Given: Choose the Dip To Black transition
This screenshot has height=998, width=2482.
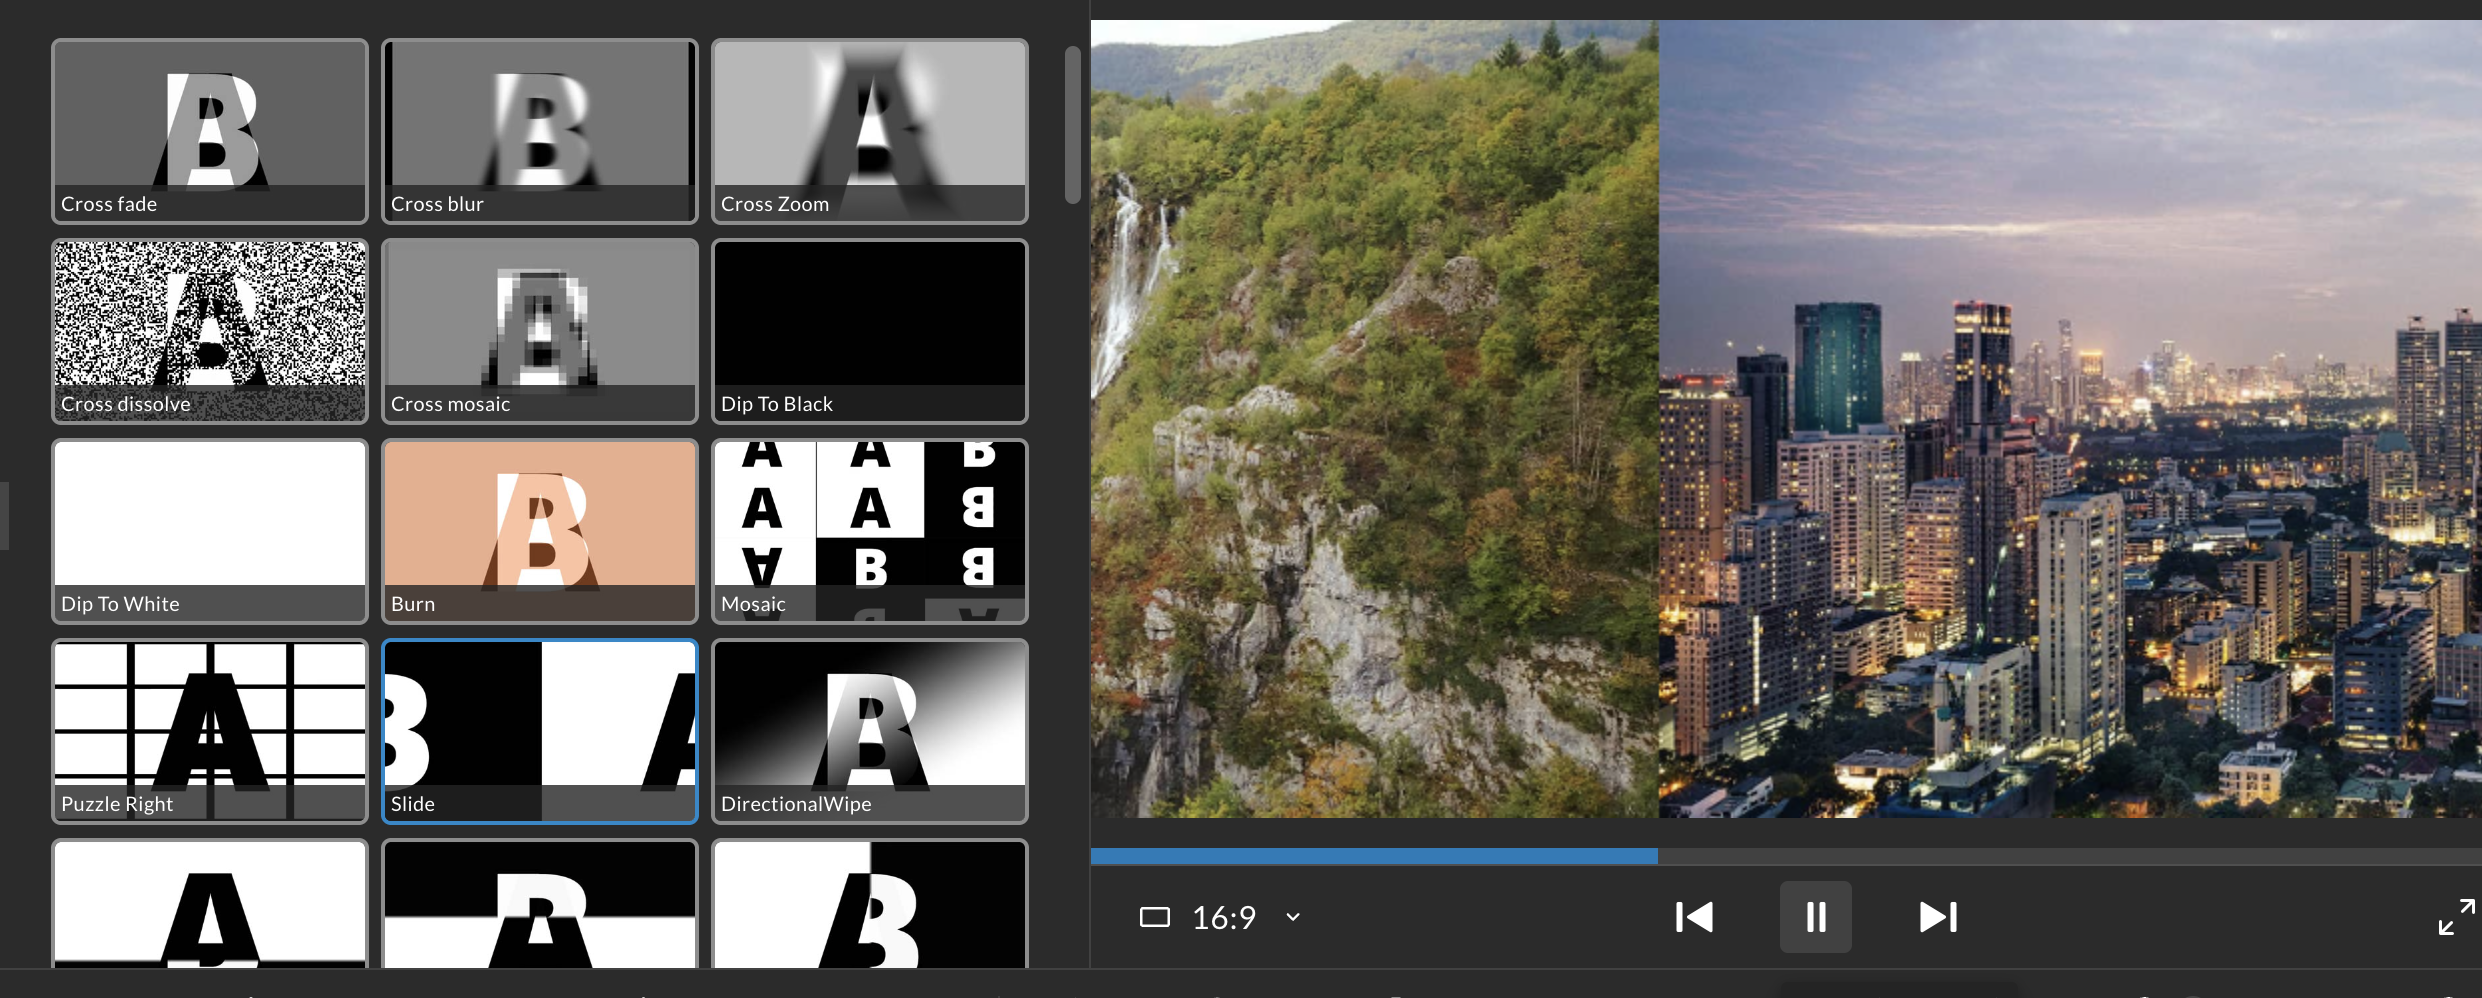Looking at the screenshot, I should (x=870, y=331).
